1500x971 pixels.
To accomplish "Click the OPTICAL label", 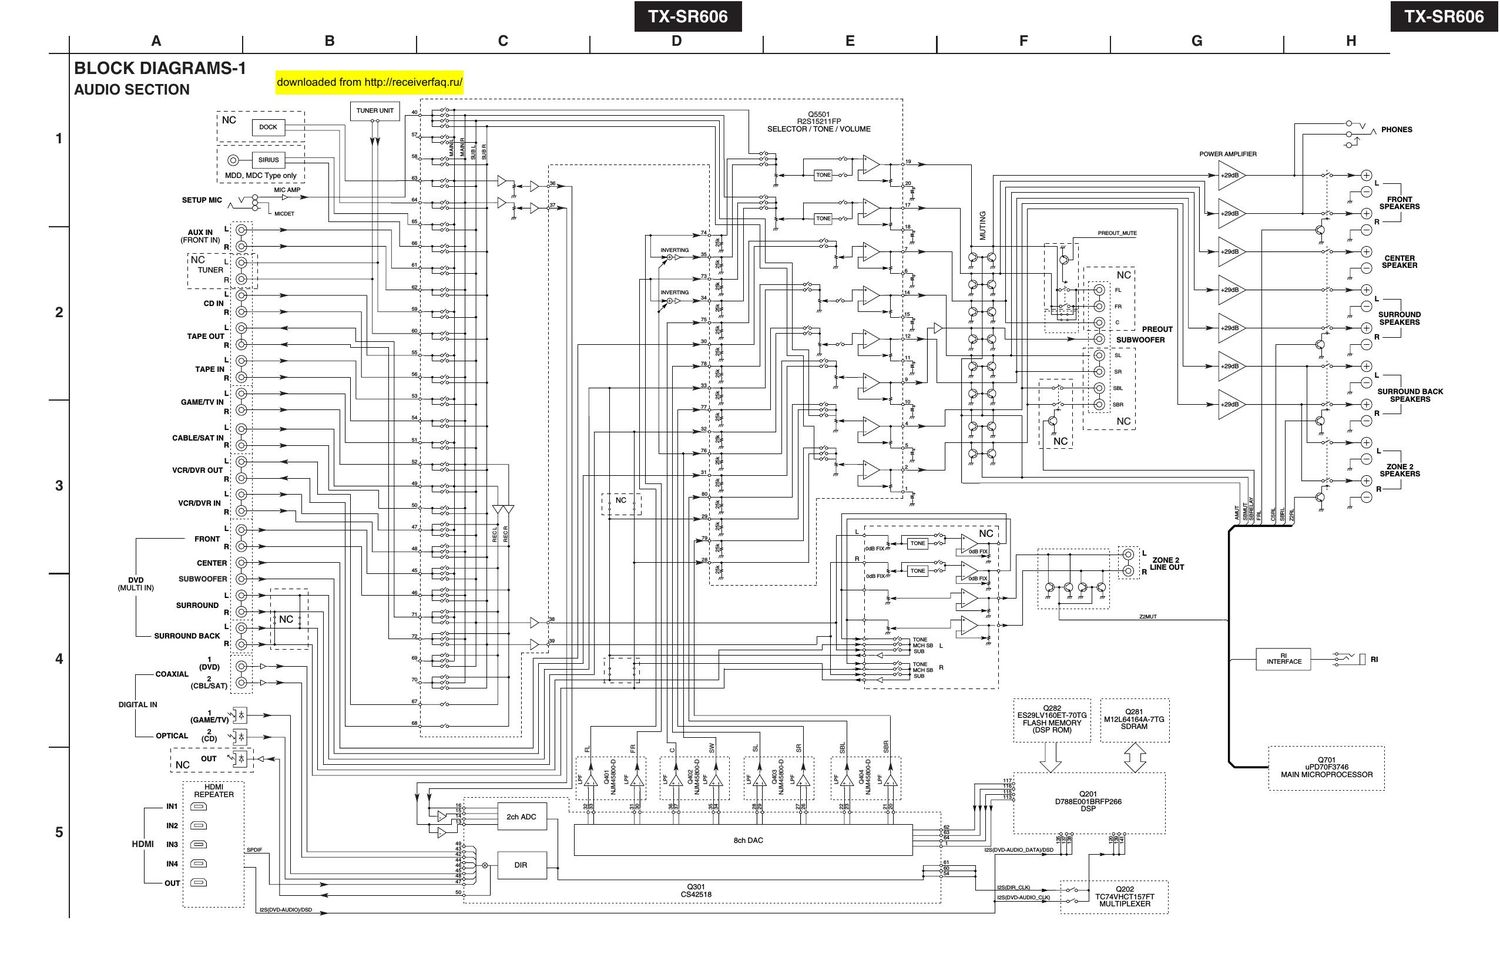I will [172, 736].
